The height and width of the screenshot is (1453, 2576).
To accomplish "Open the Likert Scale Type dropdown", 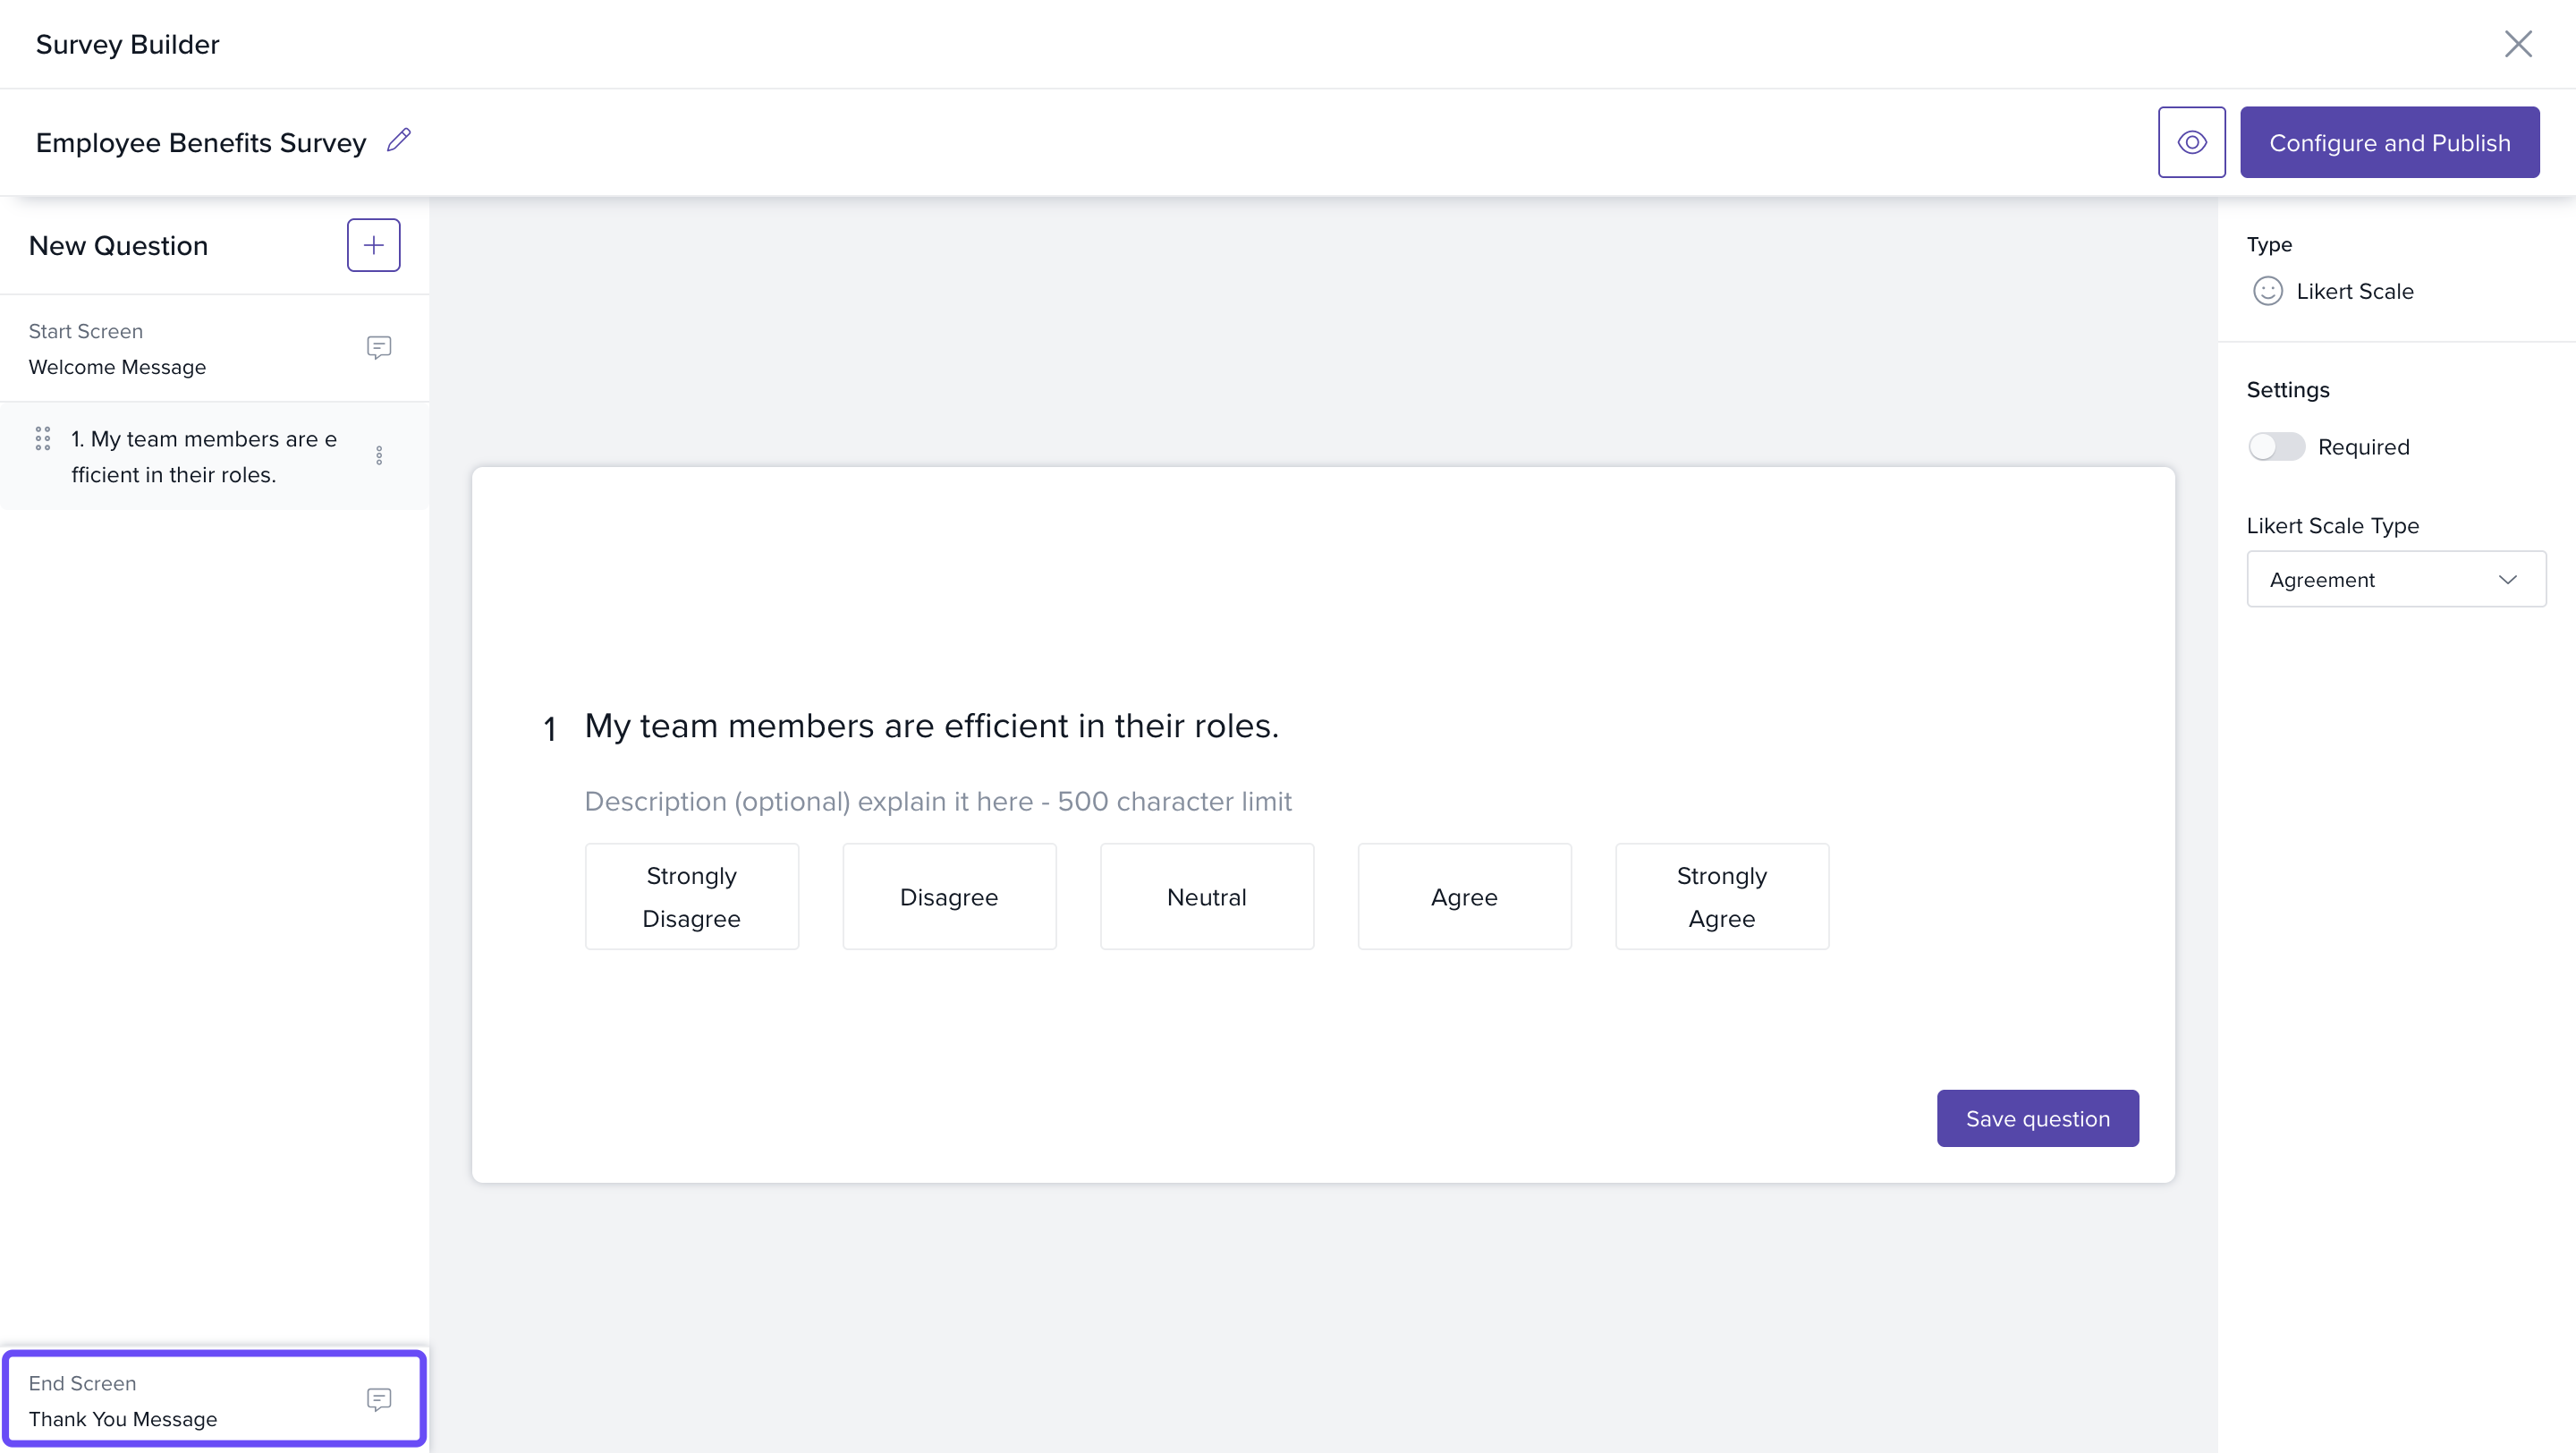I will coord(2395,579).
